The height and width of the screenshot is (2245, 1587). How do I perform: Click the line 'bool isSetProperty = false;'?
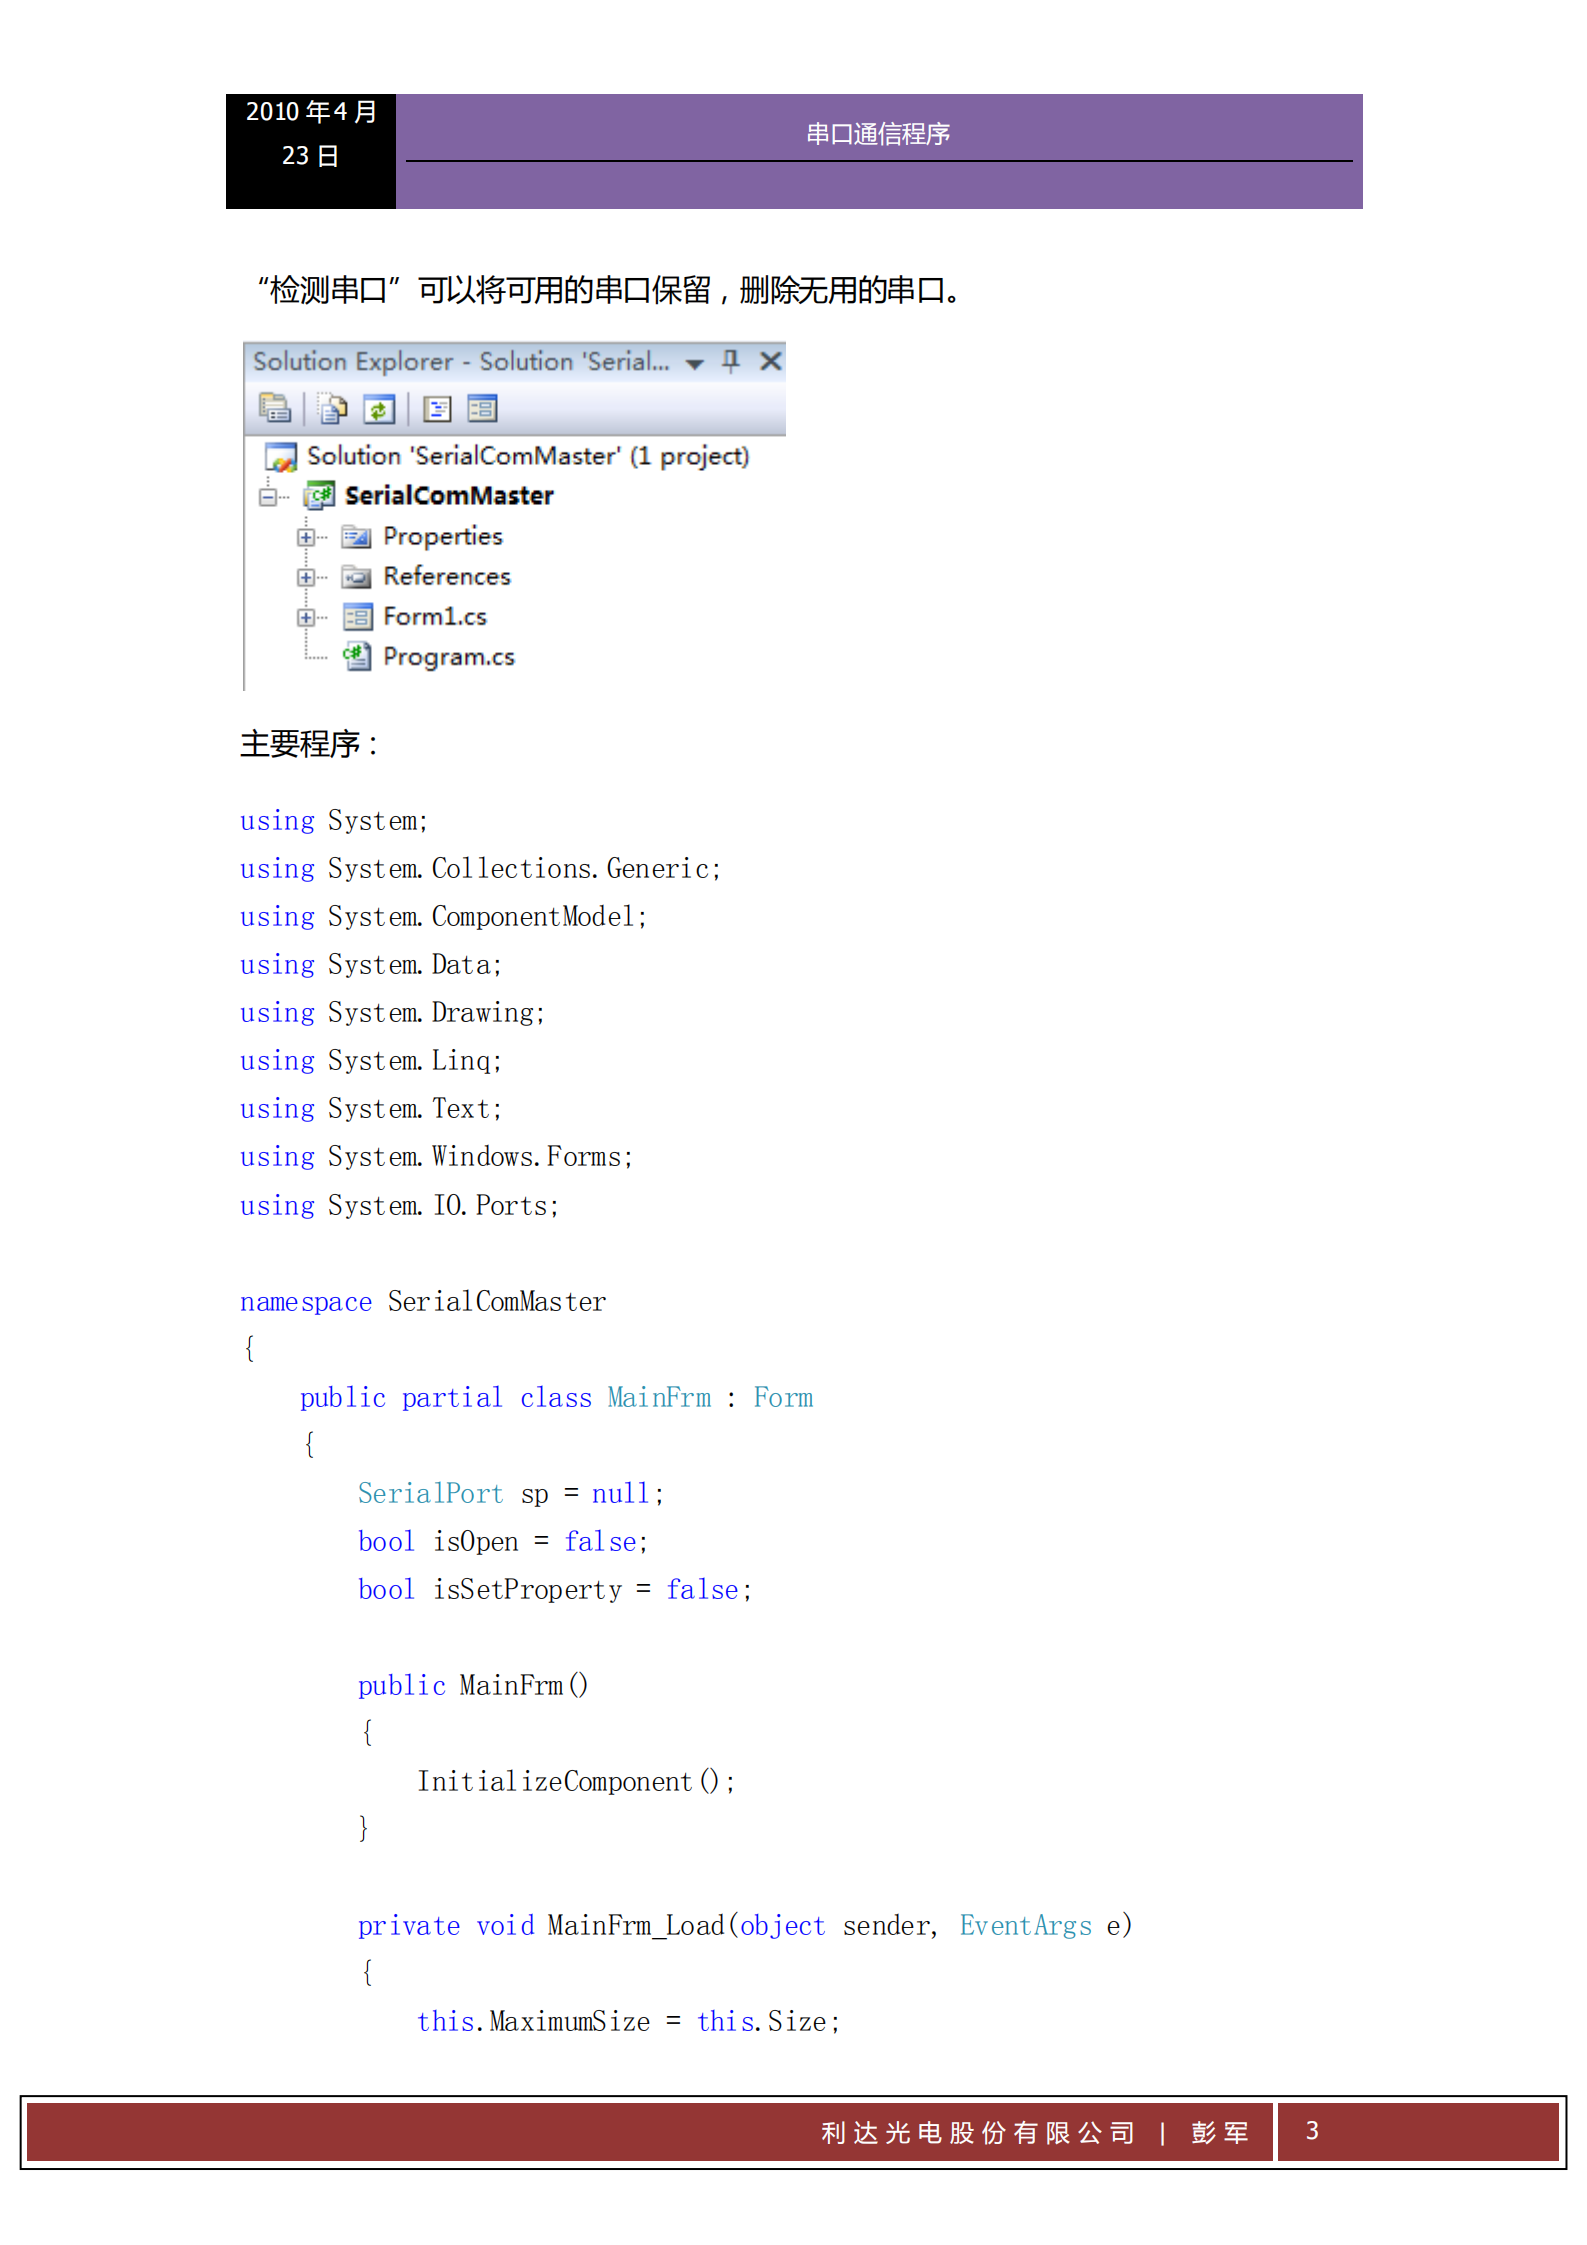pos(555,1590)
